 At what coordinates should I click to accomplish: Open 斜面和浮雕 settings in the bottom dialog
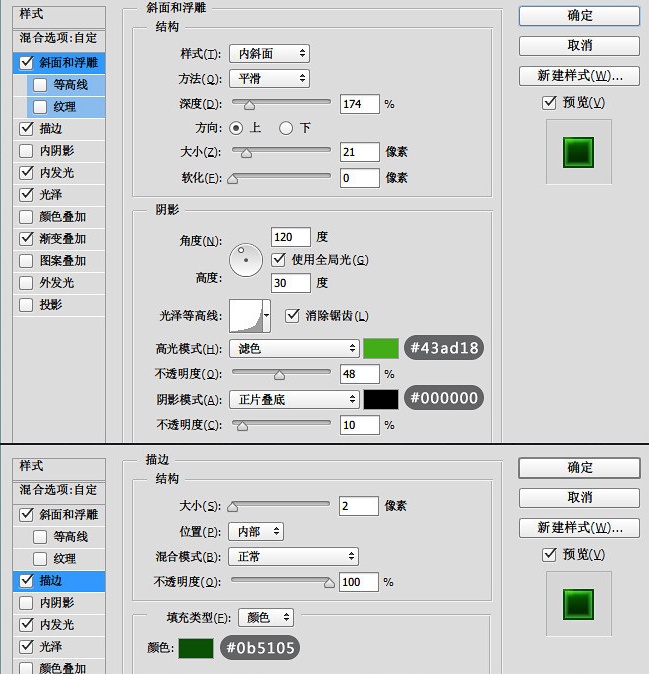[69, 515]
